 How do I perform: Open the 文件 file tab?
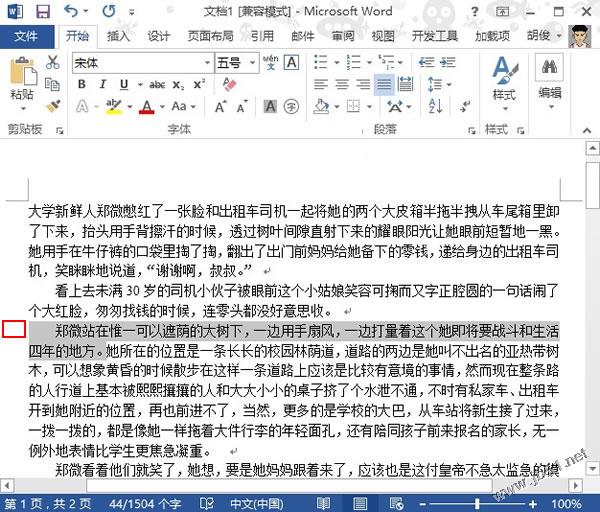(26, 37)
